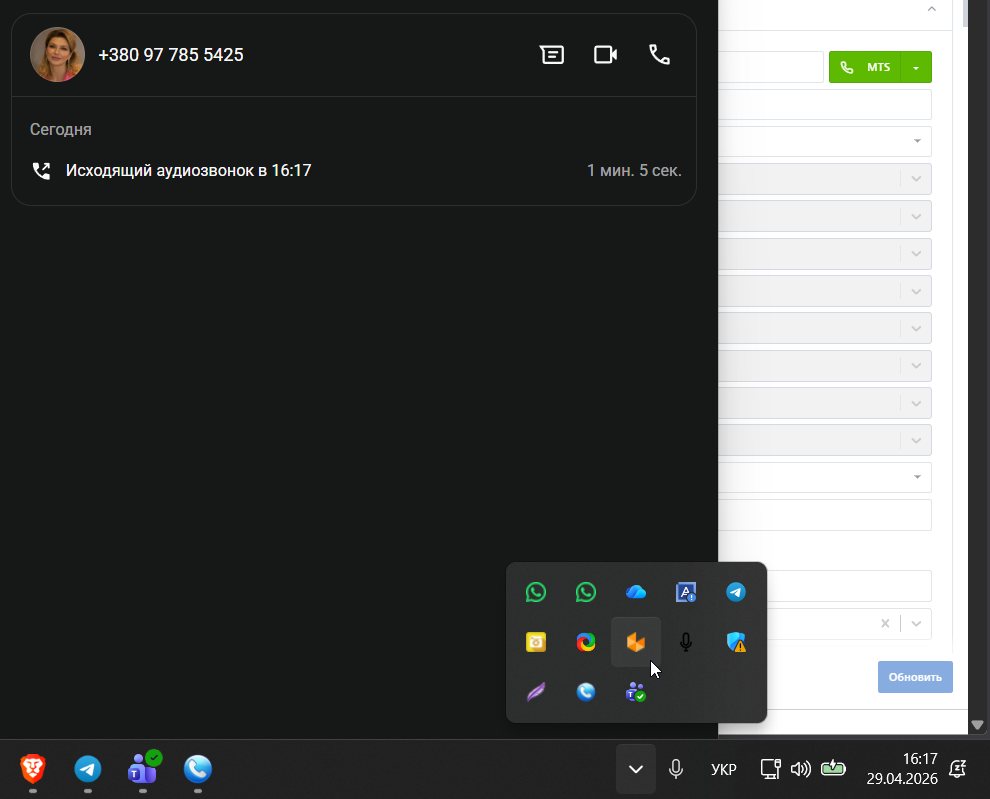Viewport: 990px width, 799px height.
Task: Open the notification center bell icon
Action: coord(958,769)
